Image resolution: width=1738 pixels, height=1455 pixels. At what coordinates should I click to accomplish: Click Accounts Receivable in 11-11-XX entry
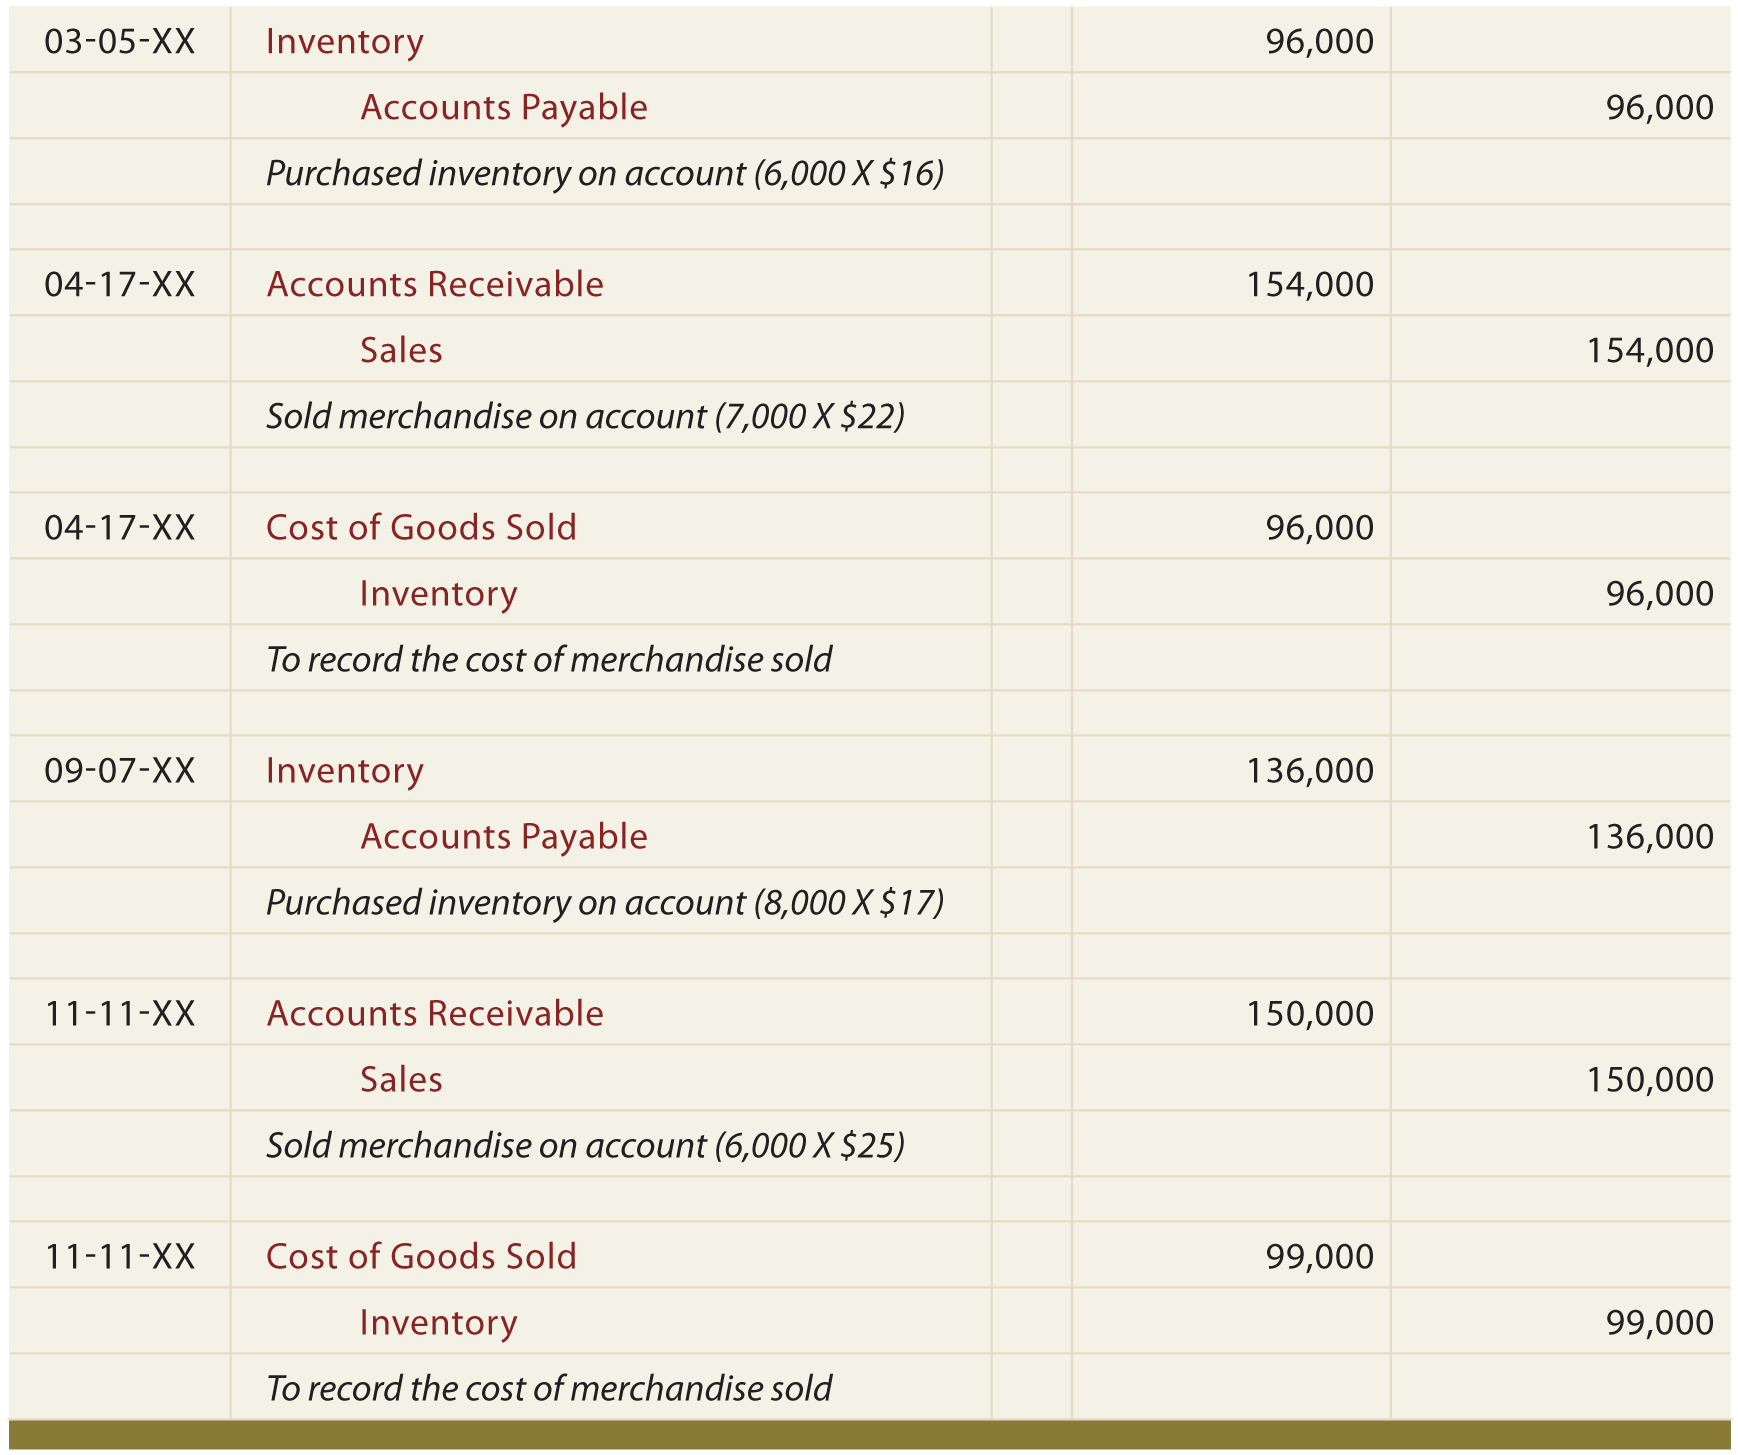click(x=435, y=1014)
